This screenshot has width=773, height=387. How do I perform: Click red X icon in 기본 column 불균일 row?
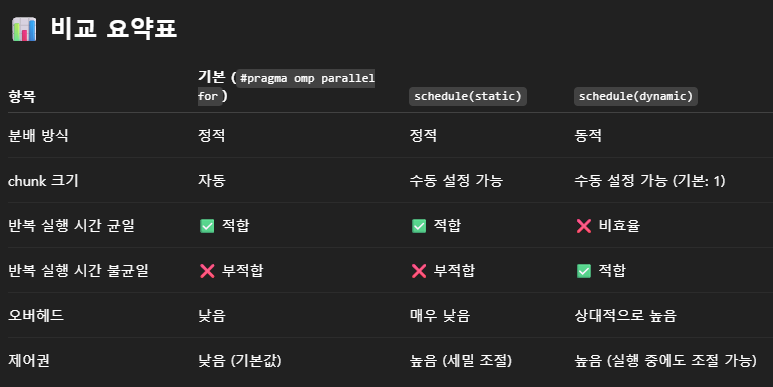[x=207, y=271]
